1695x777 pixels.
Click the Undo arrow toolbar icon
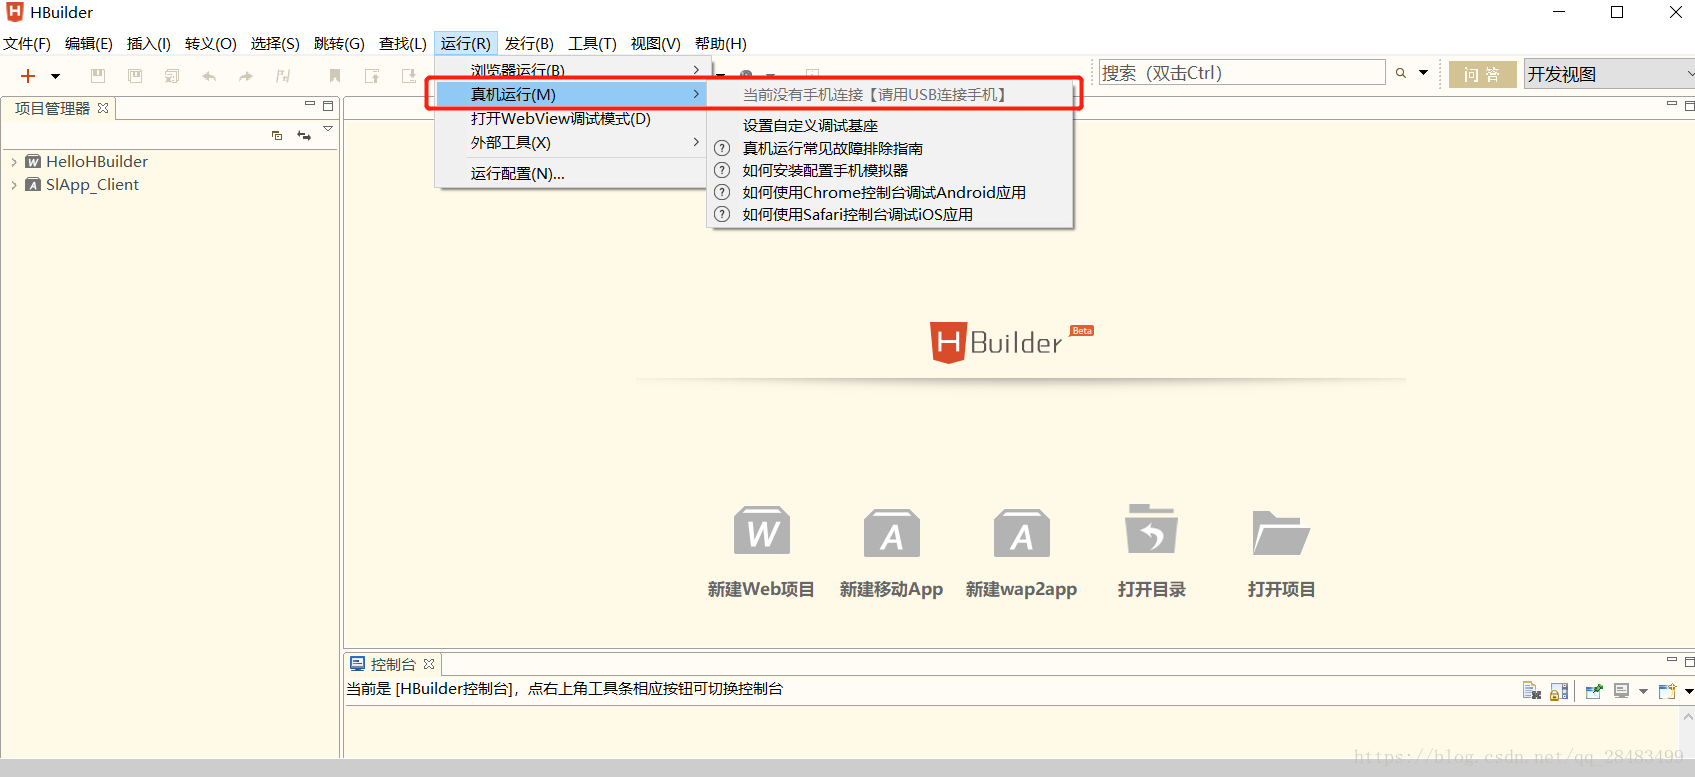(209, 76)
